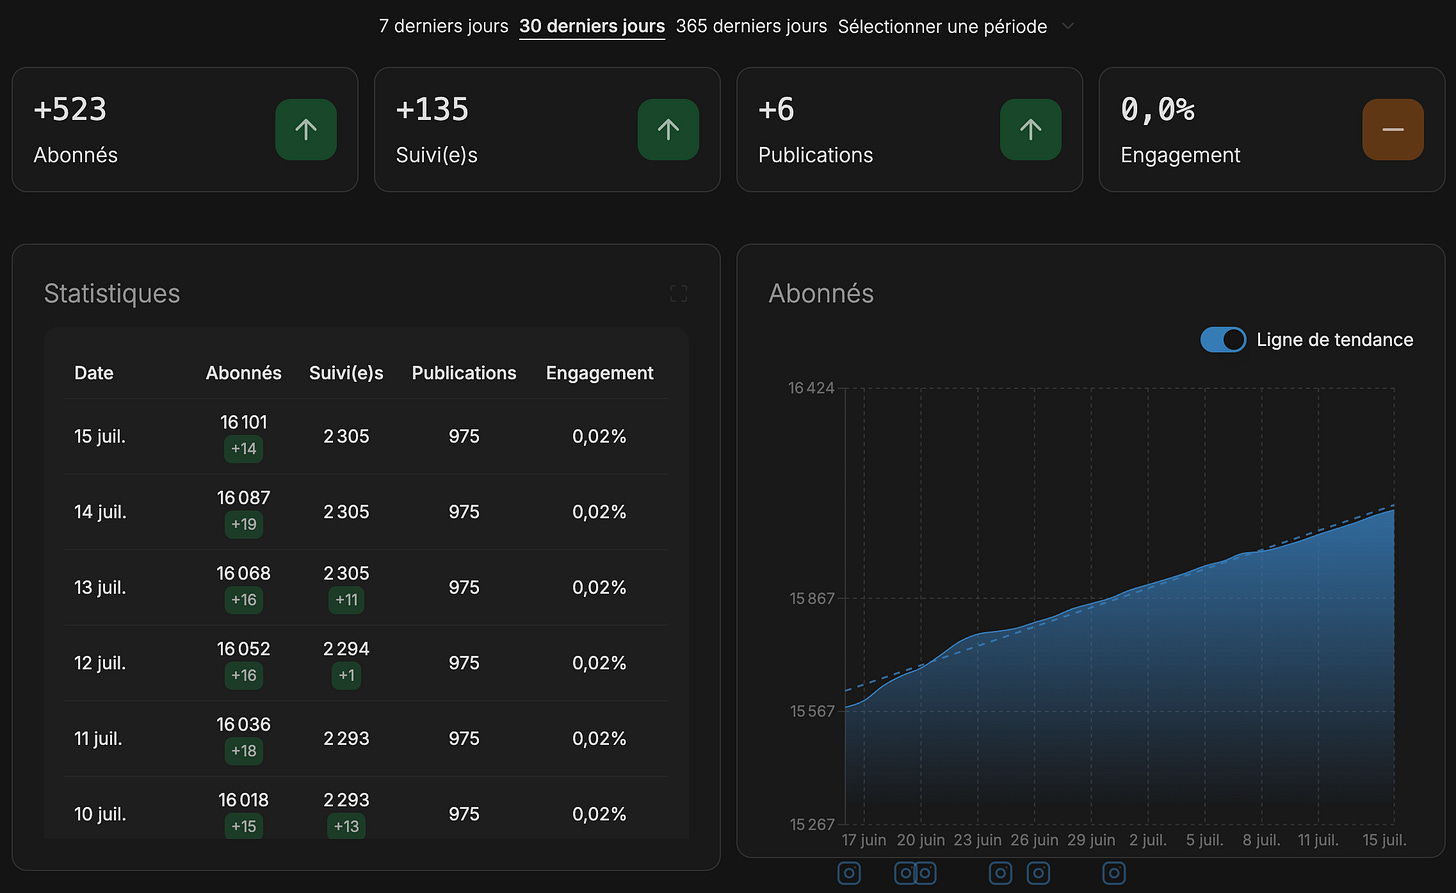Click the Abonnés column header in table
The width and height of the screenshot is (1456, 893).
pos(244,373)
